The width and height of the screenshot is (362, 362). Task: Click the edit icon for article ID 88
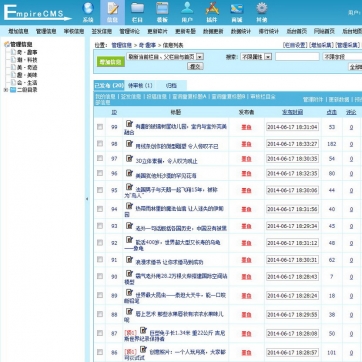tap(129, 311)
